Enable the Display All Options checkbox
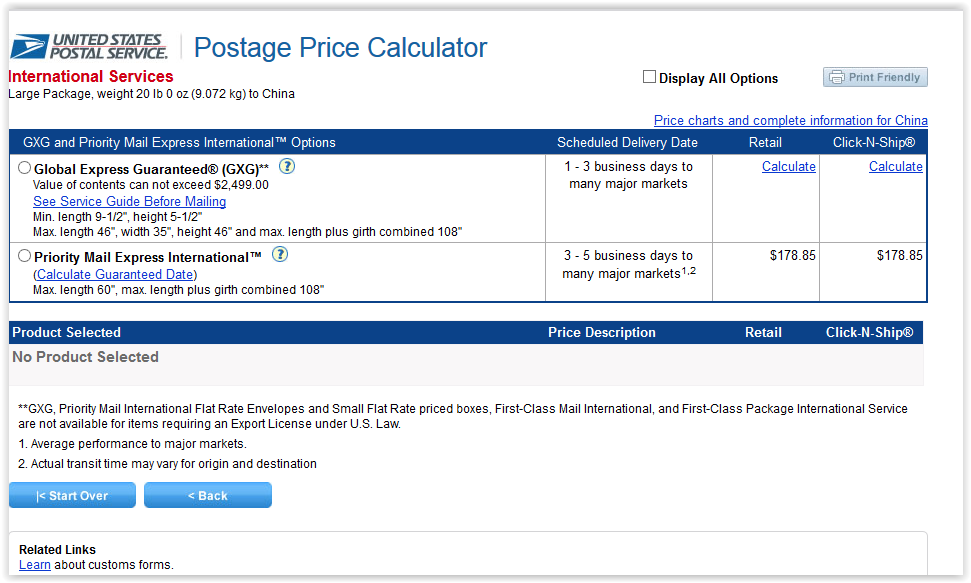Screen dimensions: 971x583 pyautogui.click(x=650, y=77)
